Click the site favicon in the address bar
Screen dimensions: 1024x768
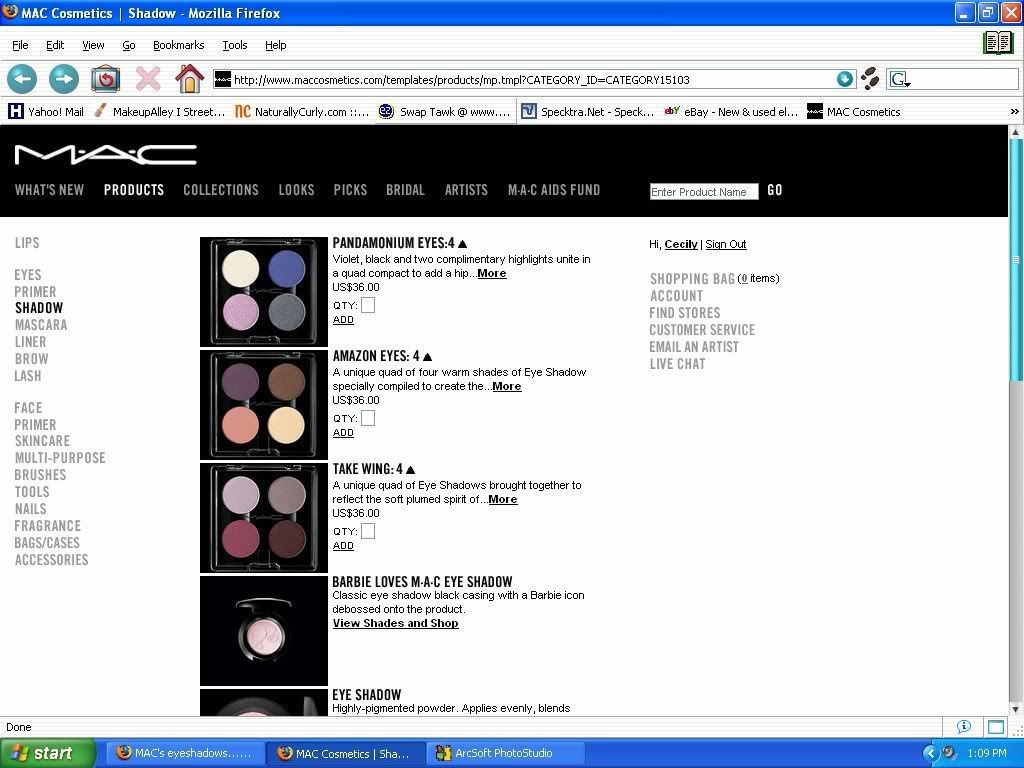(223, 80)
